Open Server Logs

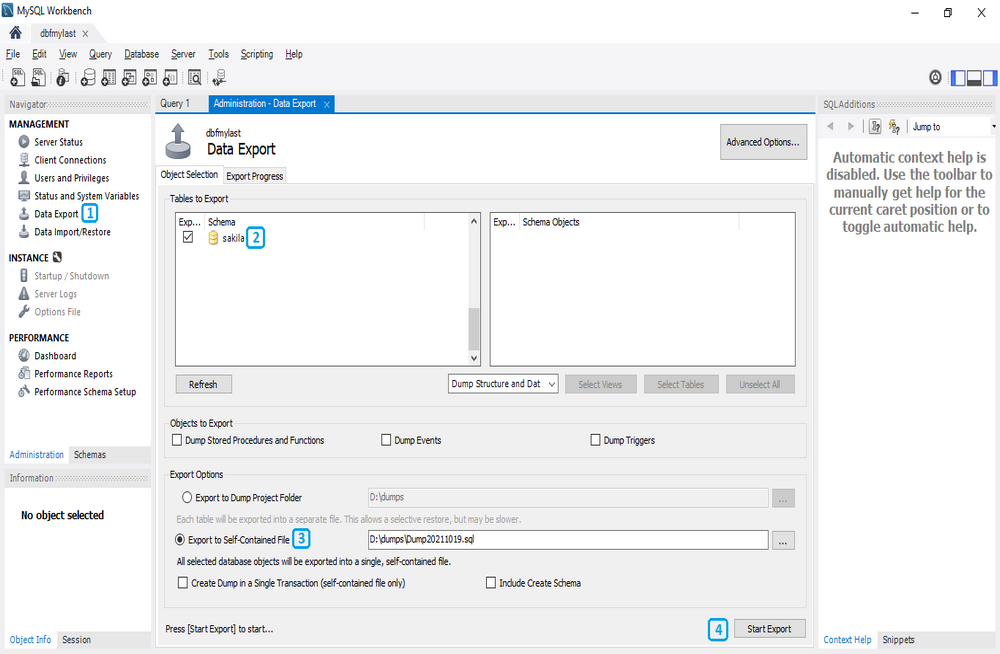point(55,294)
